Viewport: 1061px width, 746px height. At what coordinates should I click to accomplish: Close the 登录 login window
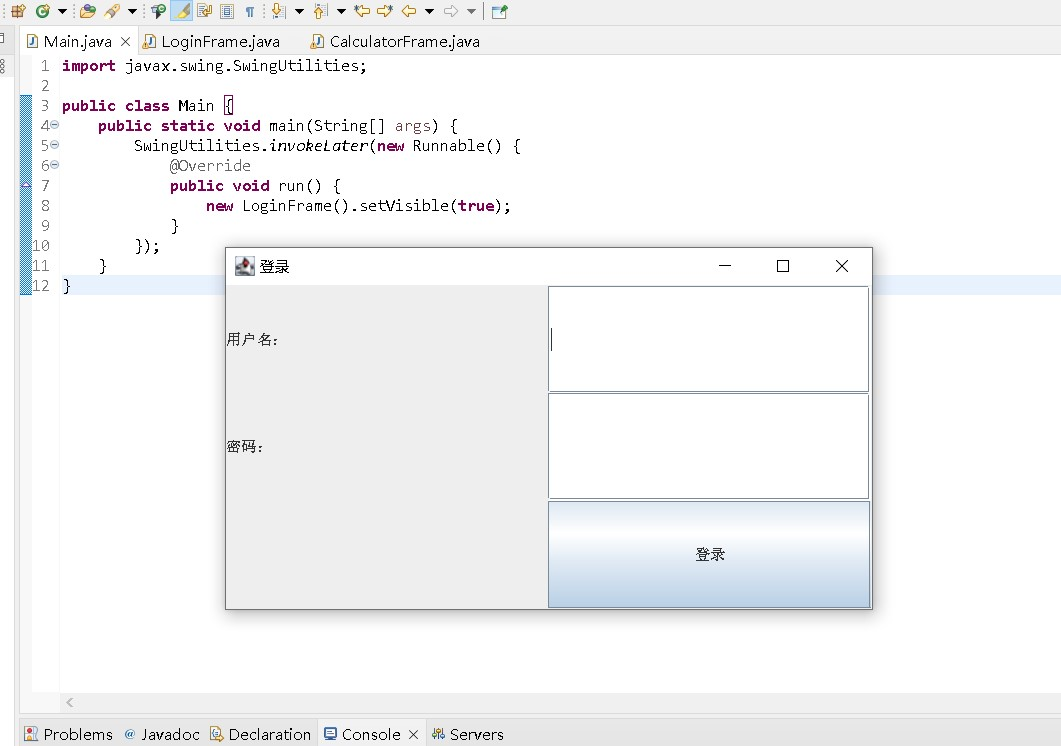[842, 266]
